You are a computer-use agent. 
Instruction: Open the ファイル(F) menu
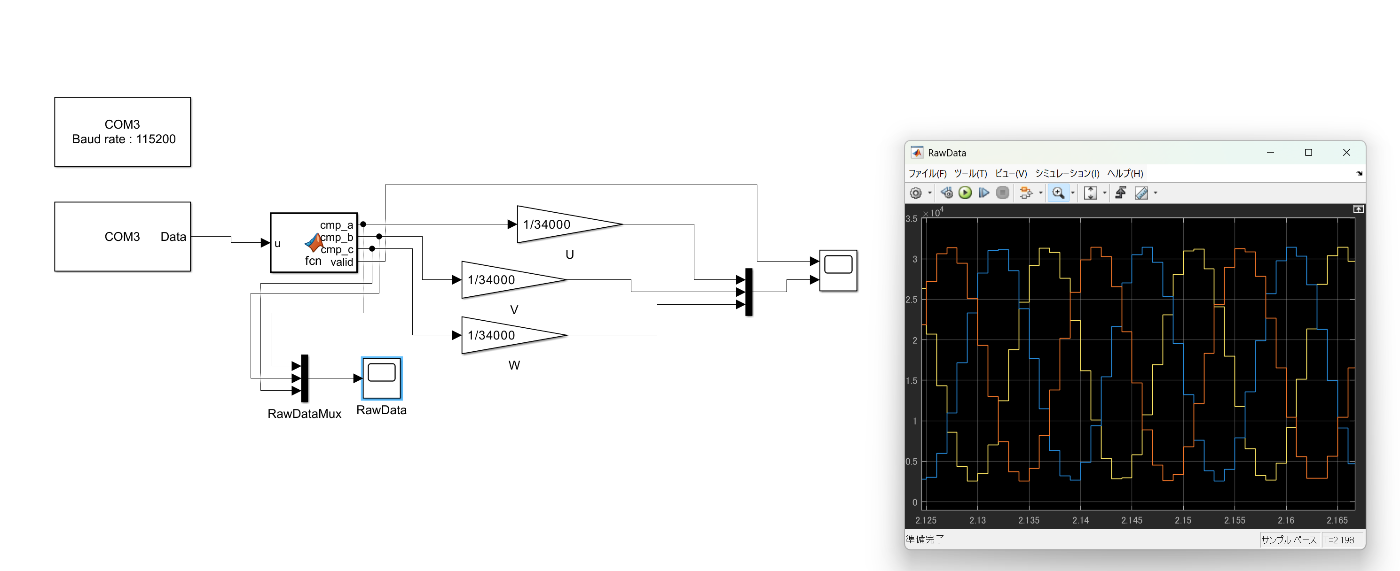coord(927,174)
